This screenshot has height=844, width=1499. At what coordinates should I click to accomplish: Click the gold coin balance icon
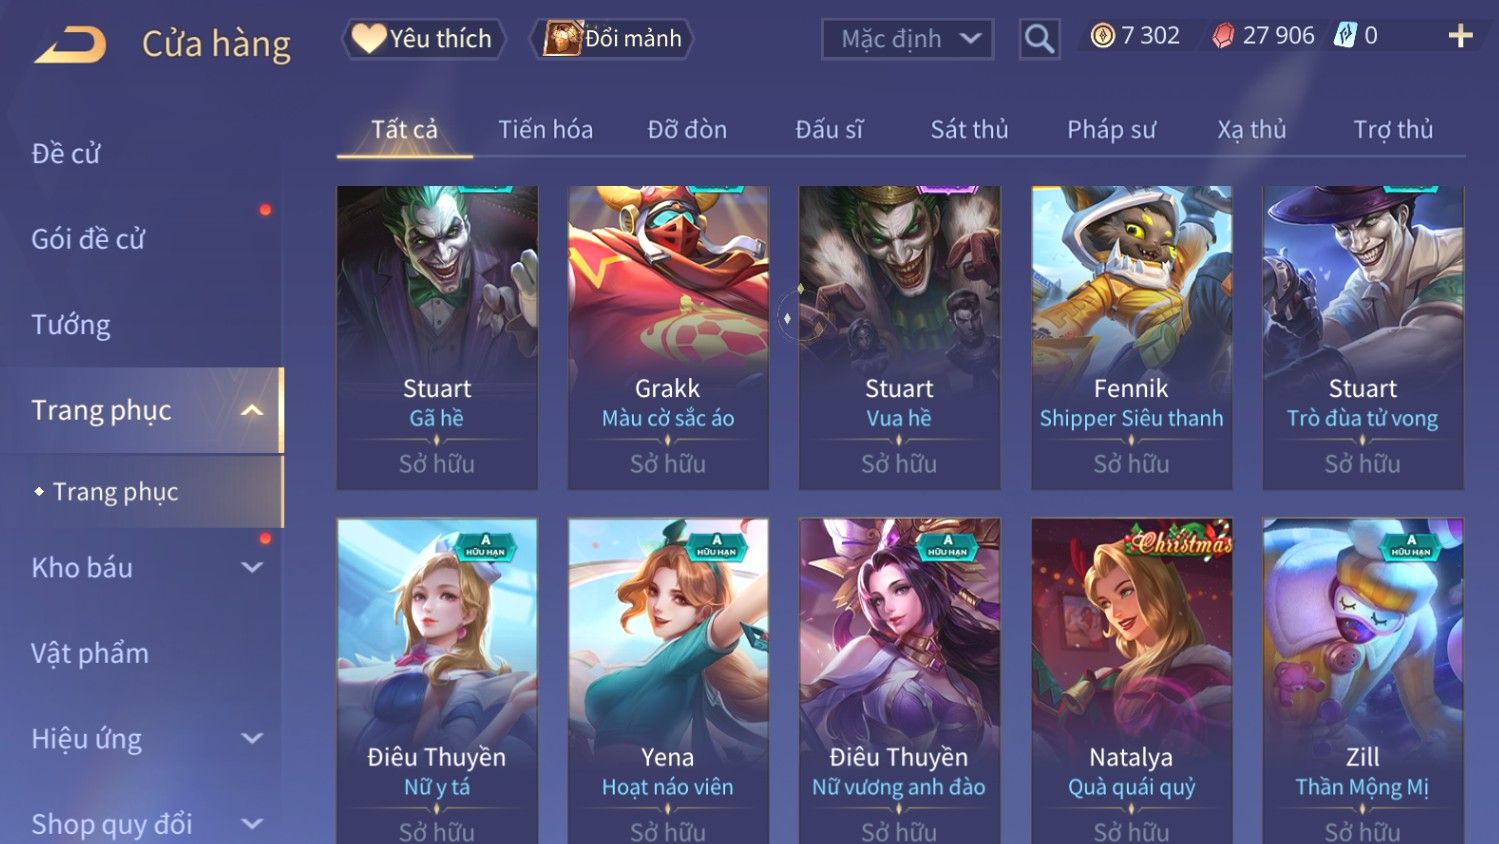1102,36
